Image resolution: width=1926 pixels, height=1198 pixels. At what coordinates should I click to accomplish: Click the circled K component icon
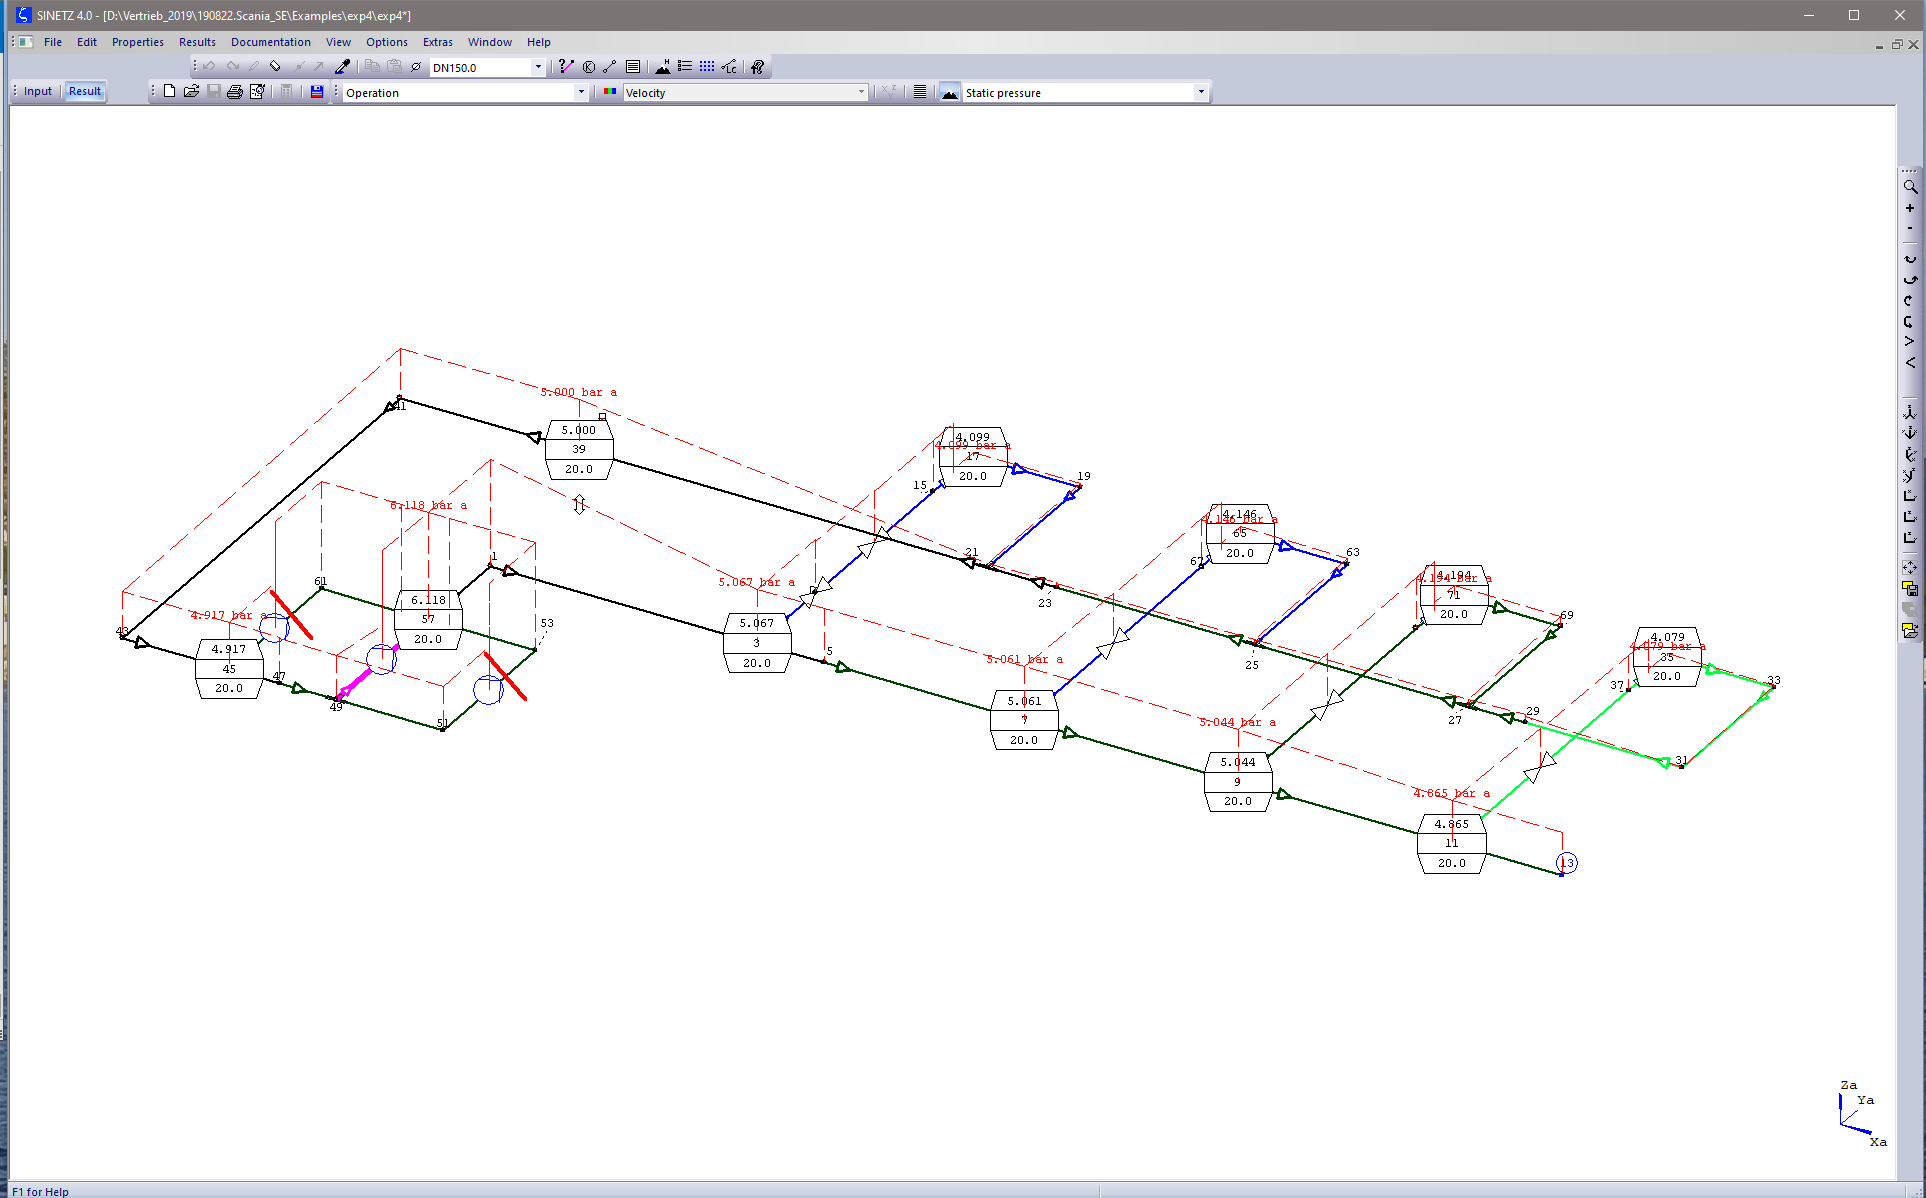tap(589, 67)
